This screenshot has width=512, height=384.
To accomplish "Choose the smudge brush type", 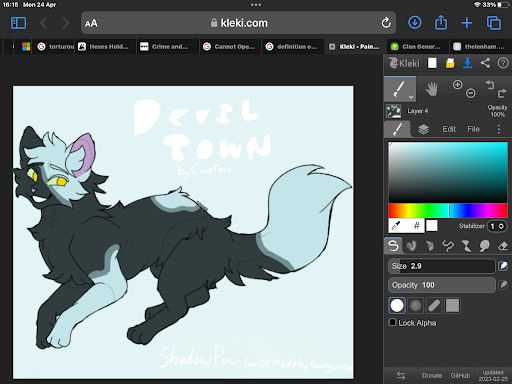I will coord(484,246).
